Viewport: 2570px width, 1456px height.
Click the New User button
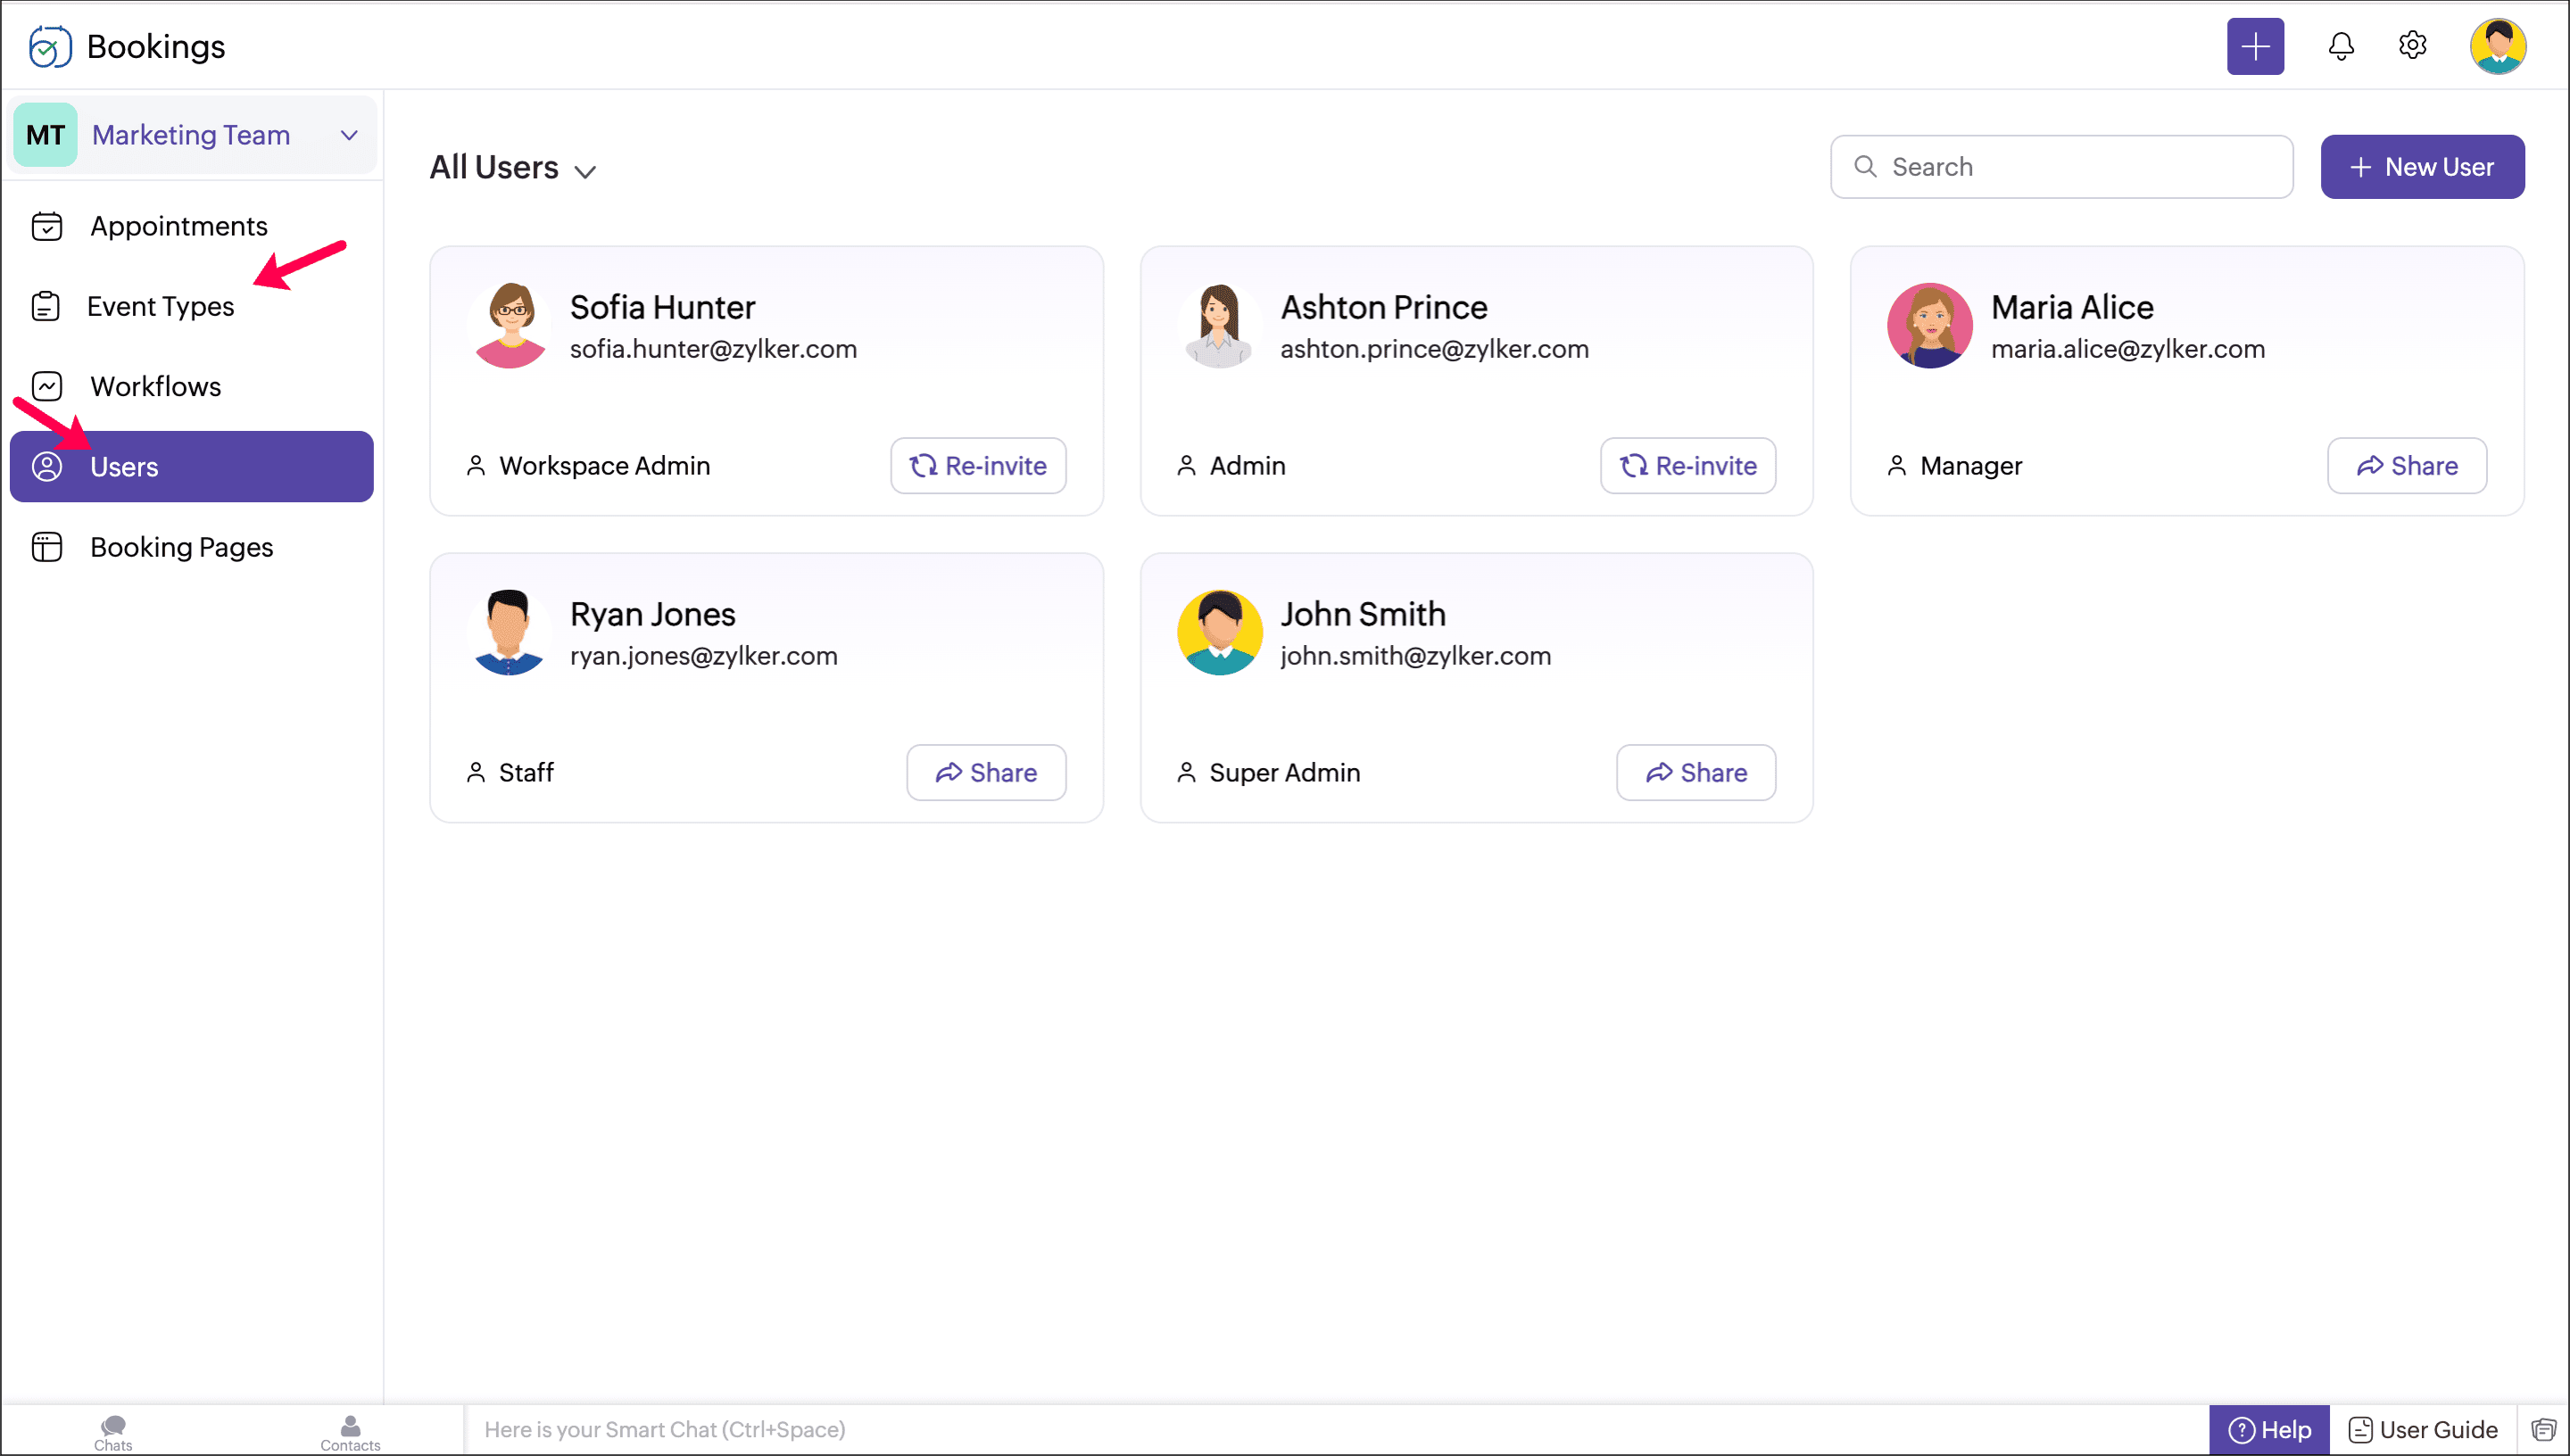2421,167
